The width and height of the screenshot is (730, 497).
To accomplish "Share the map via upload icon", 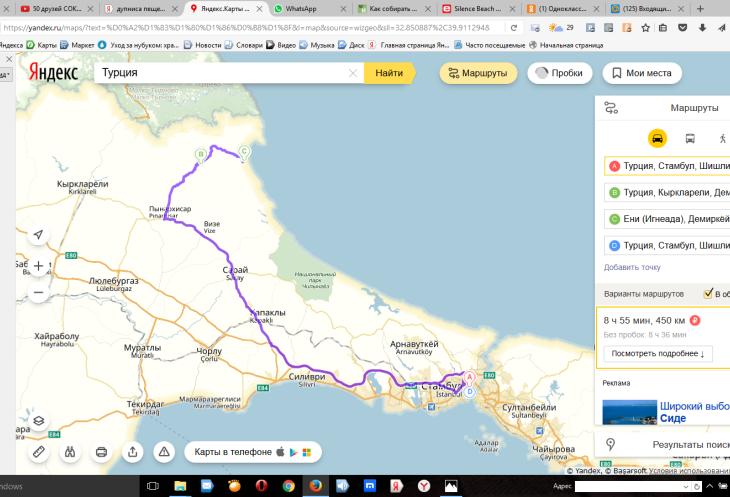I will click(x=133, y=452).
